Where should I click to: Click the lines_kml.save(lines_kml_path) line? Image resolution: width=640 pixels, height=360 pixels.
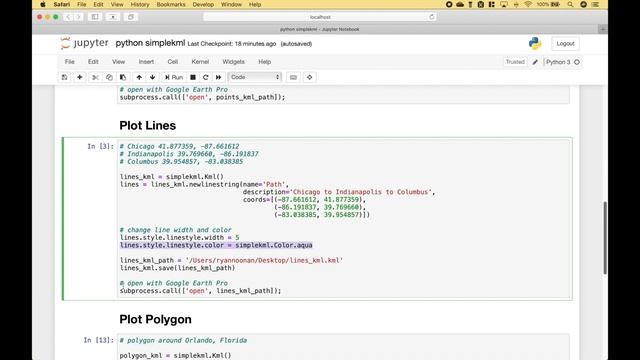177,268
